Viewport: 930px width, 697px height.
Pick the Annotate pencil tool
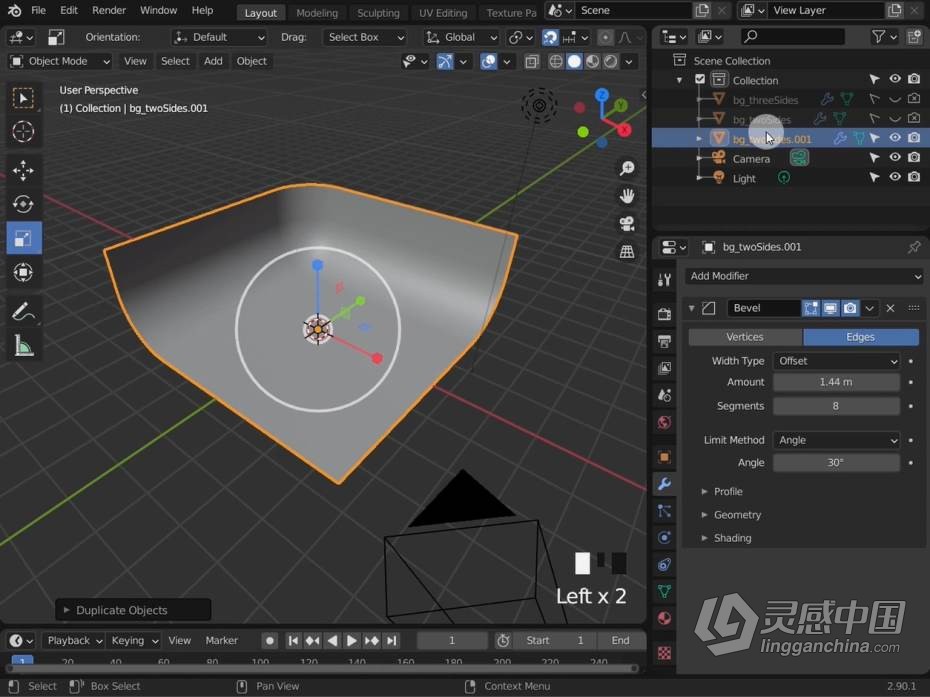tap(23, 311)
